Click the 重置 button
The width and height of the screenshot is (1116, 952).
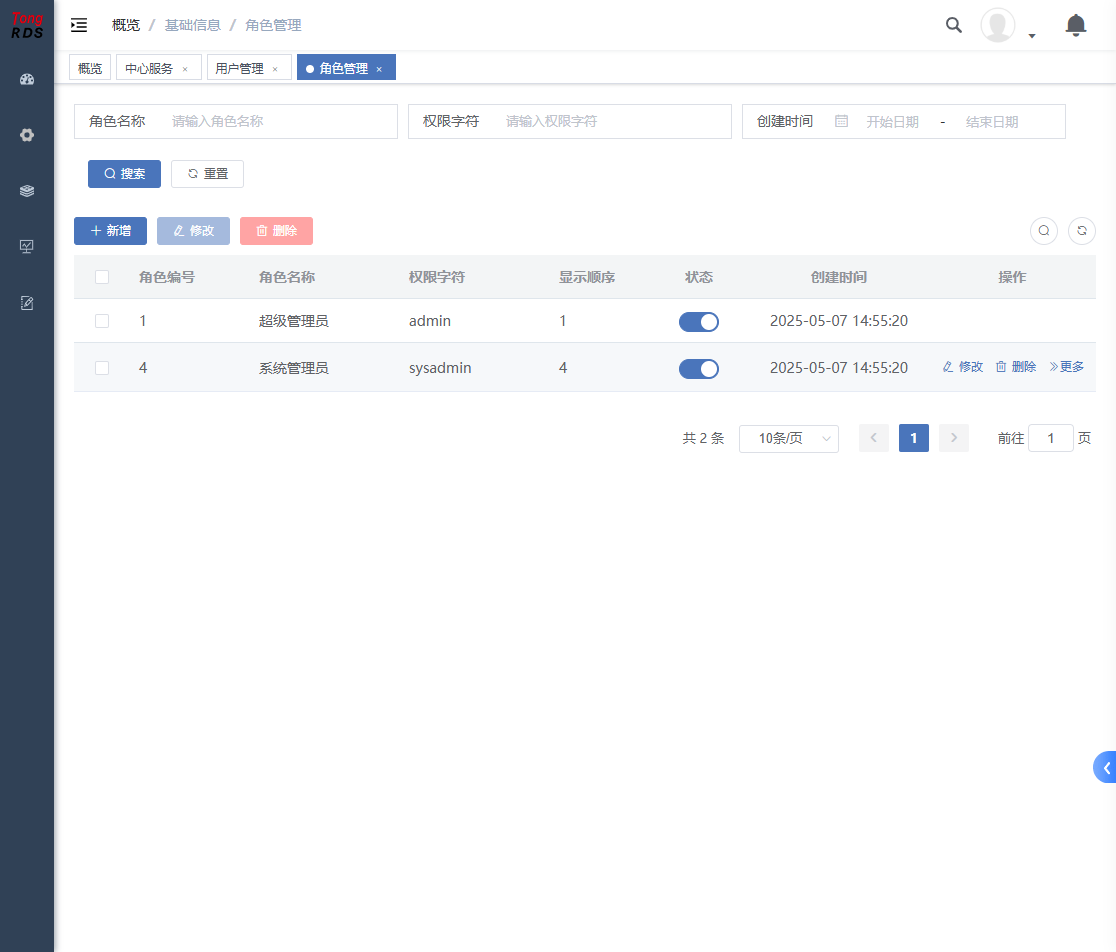(207, 174)
